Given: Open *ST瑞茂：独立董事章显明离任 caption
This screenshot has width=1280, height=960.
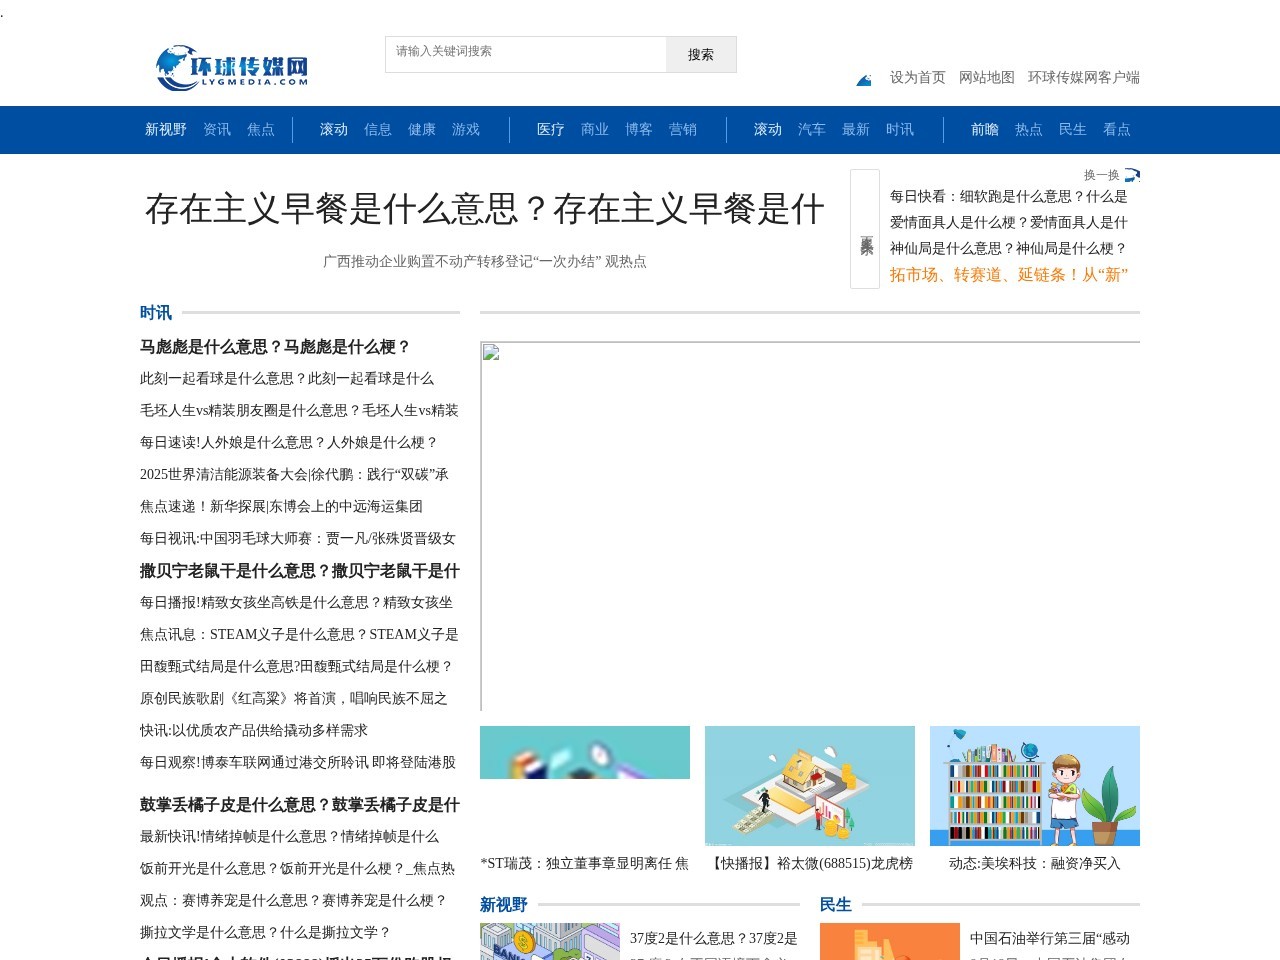Looking at the screenshot, I should point(585,863).
